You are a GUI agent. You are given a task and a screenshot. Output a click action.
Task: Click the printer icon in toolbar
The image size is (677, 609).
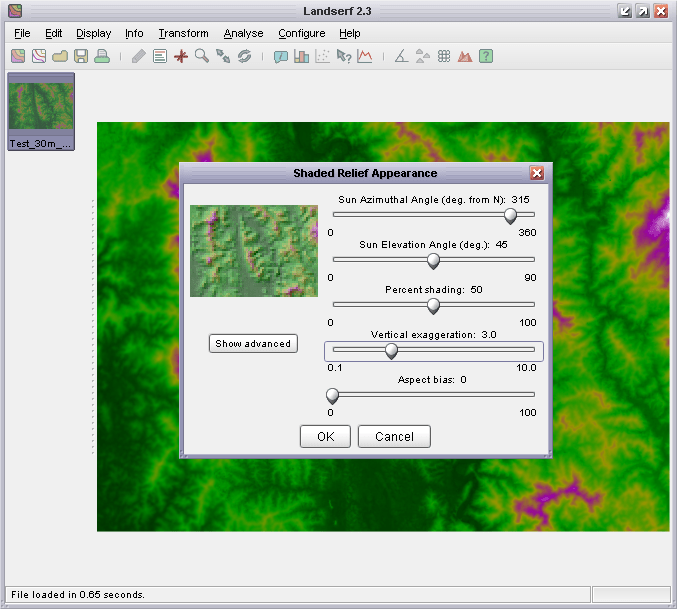click(x=102, y=56)
